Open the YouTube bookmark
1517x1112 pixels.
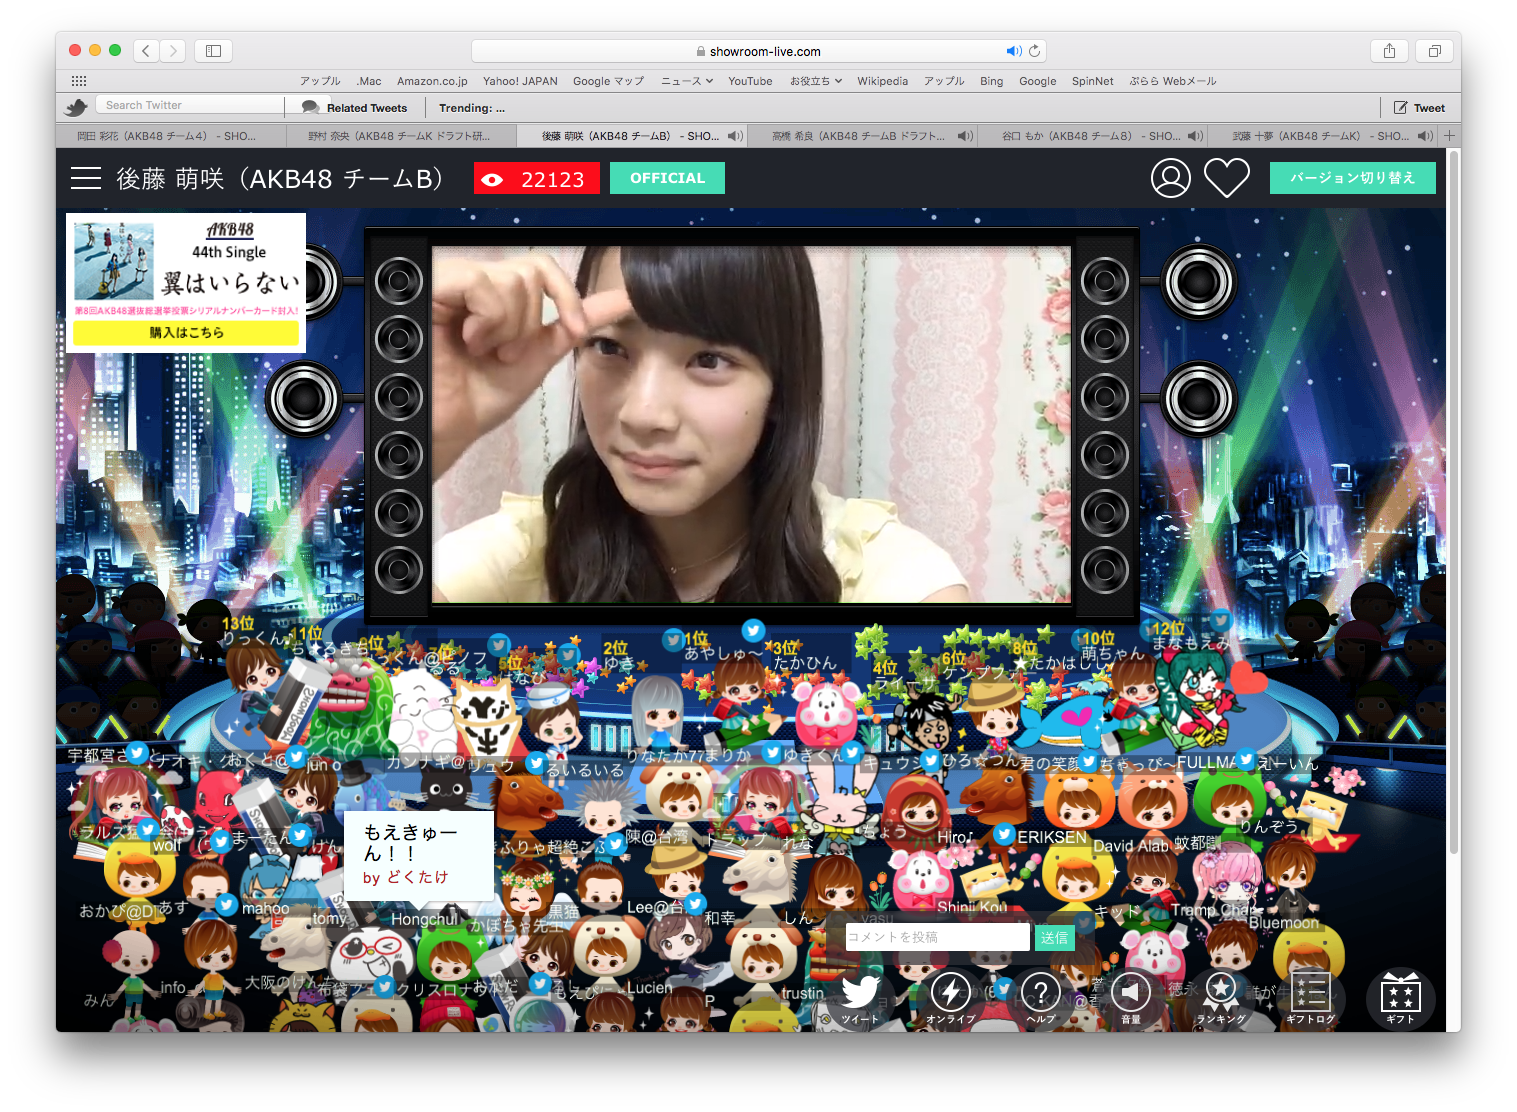(x=750, y=81)
